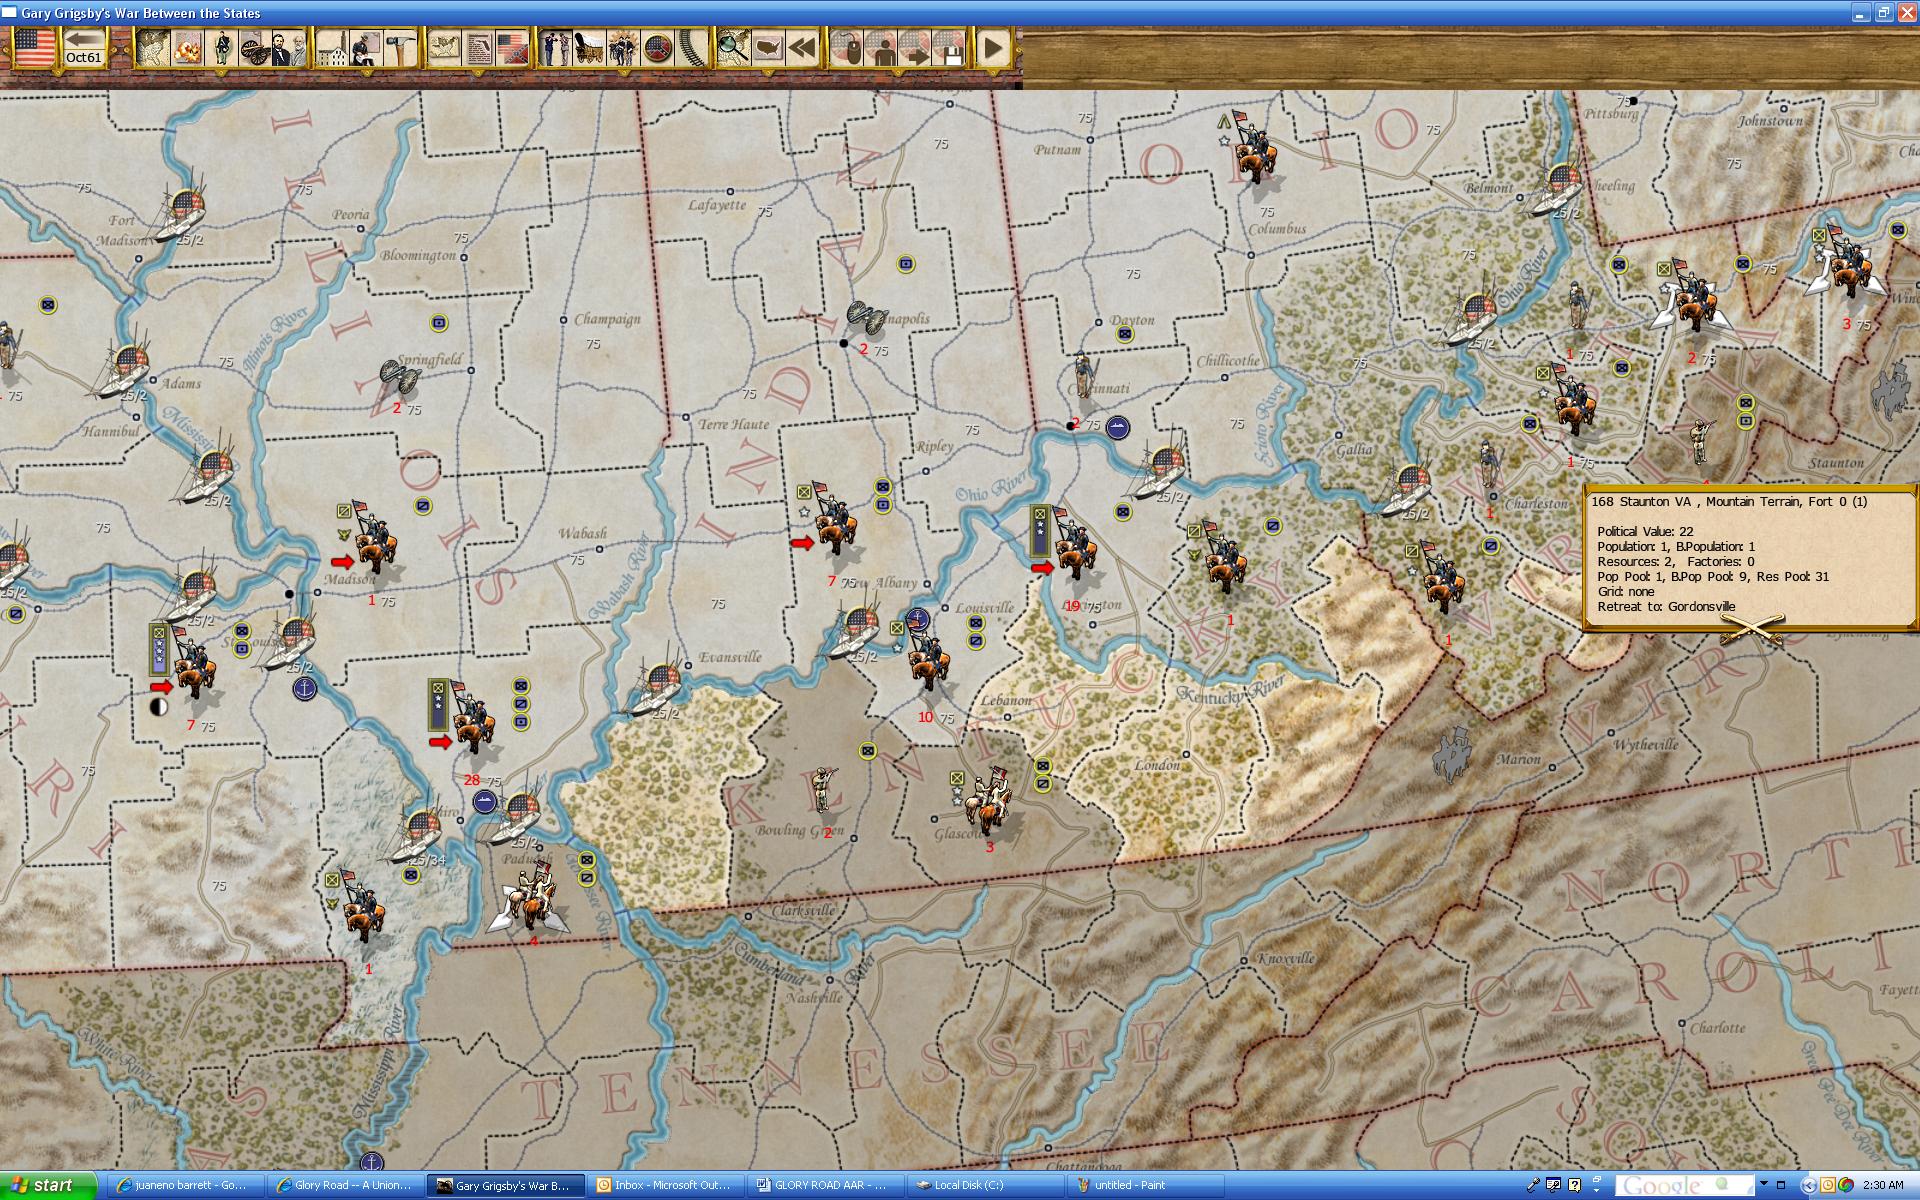Click the Union flag side indicator

pyautogui.click(x=34, y=47)
